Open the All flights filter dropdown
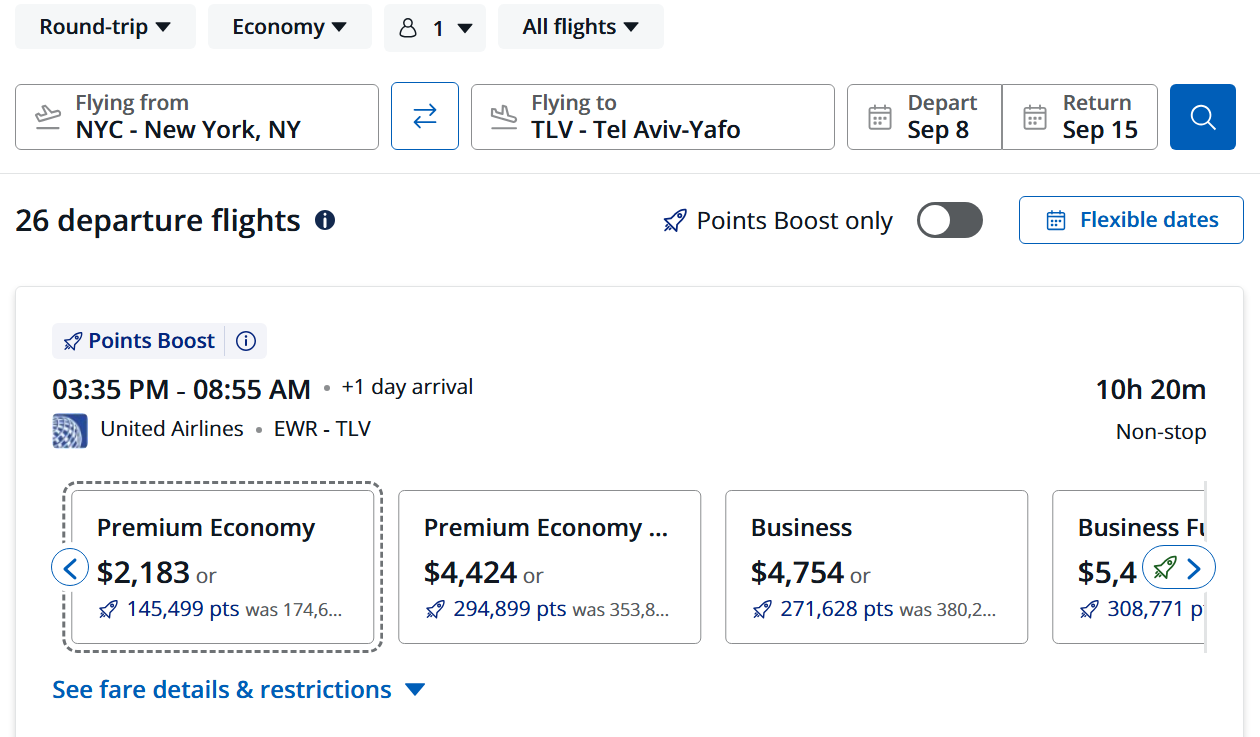The image size is (1260, 737). point(581,27)
